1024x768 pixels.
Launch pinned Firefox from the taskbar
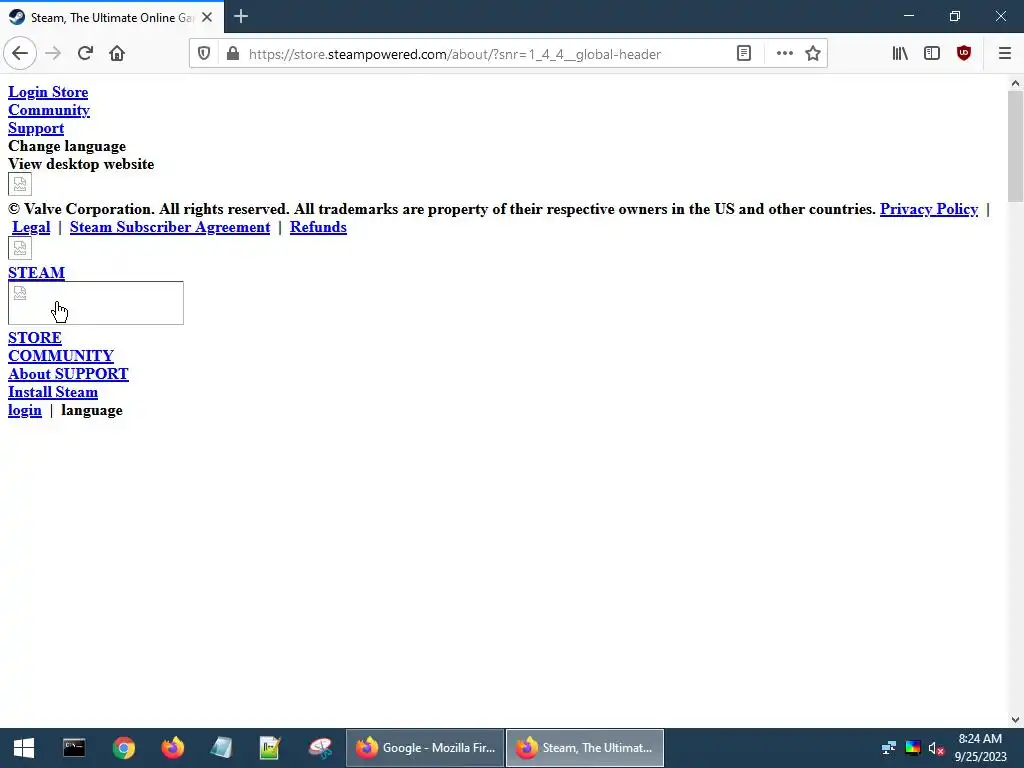(x=172, y=748)
